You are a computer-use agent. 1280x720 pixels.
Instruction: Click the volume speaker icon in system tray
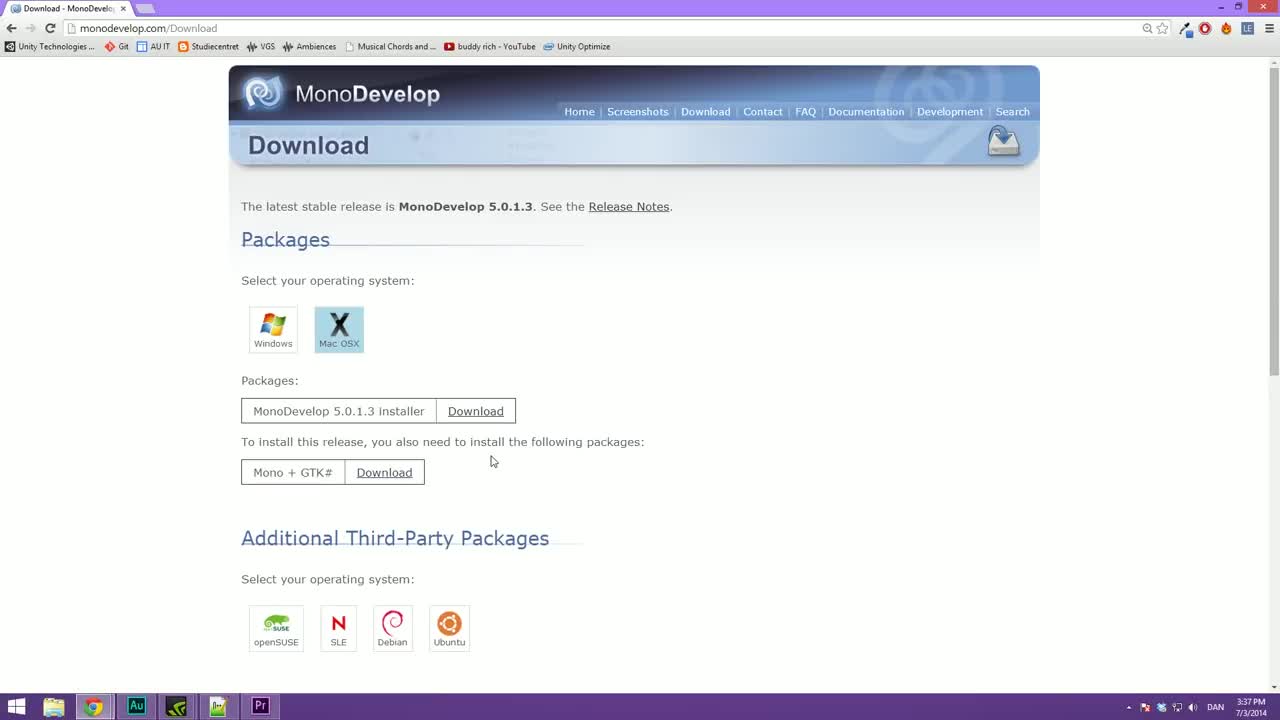1193,707
